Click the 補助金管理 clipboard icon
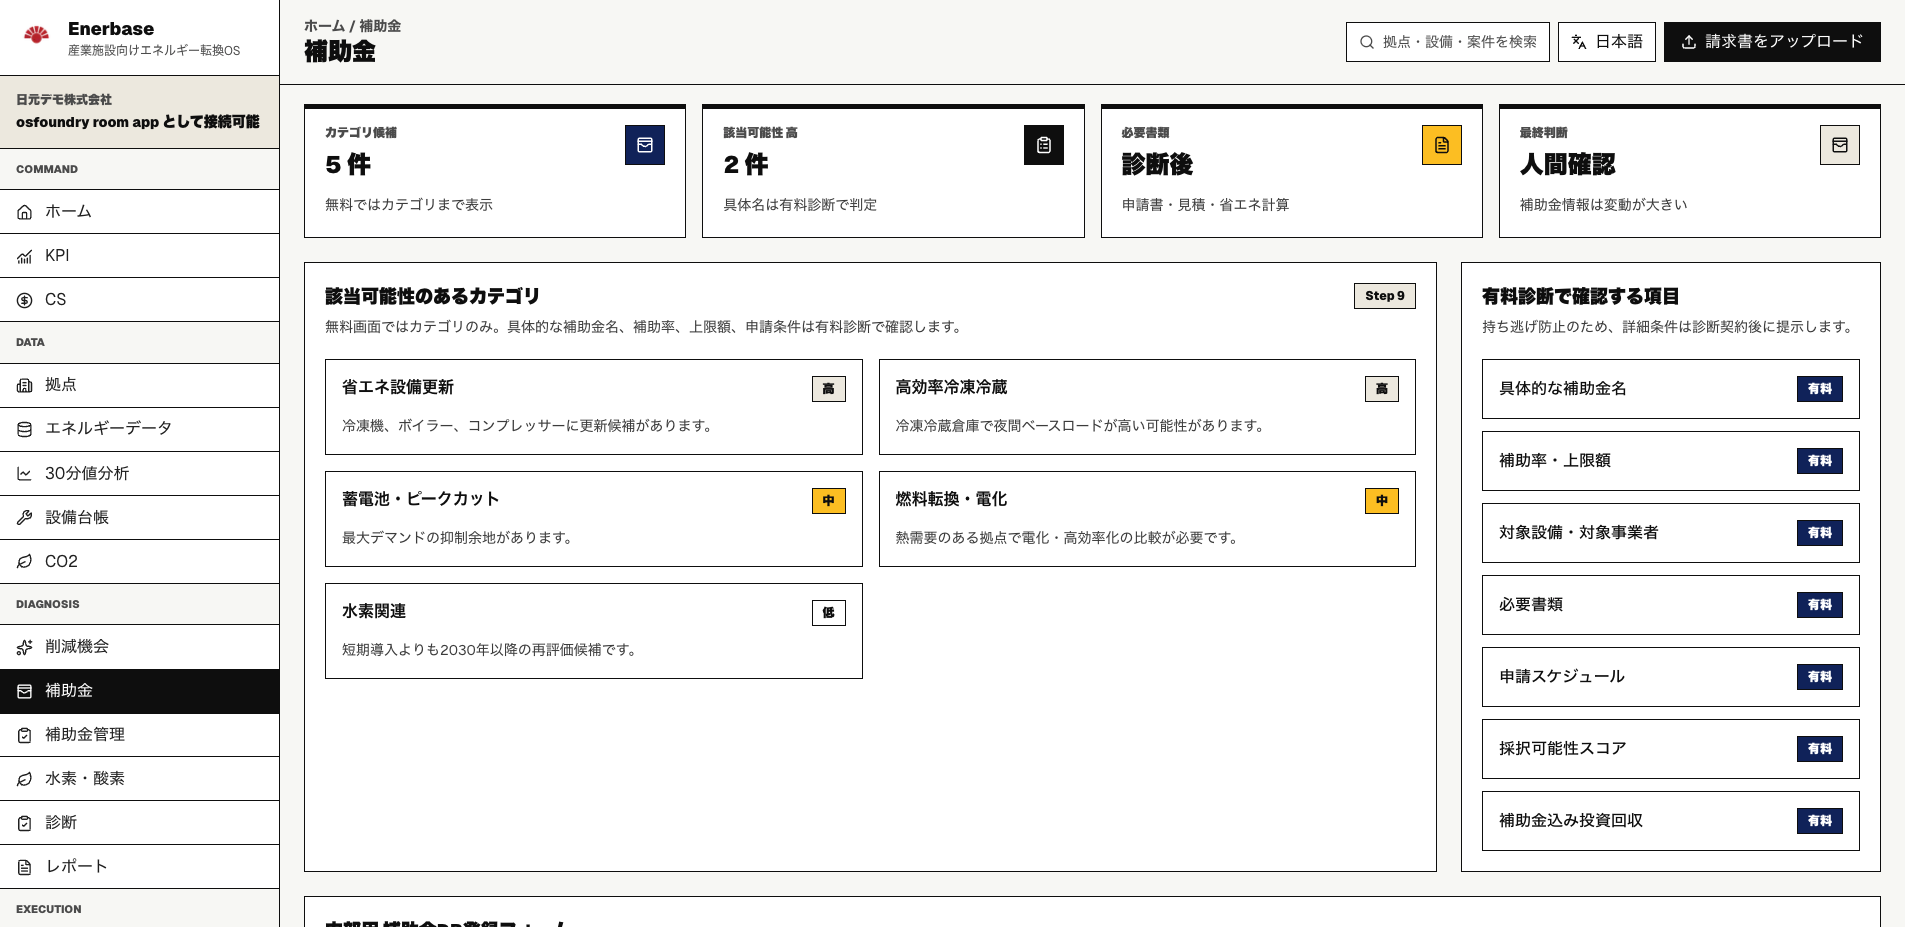Viewport: 1905px width, 927px height. [x=25, y=735]
